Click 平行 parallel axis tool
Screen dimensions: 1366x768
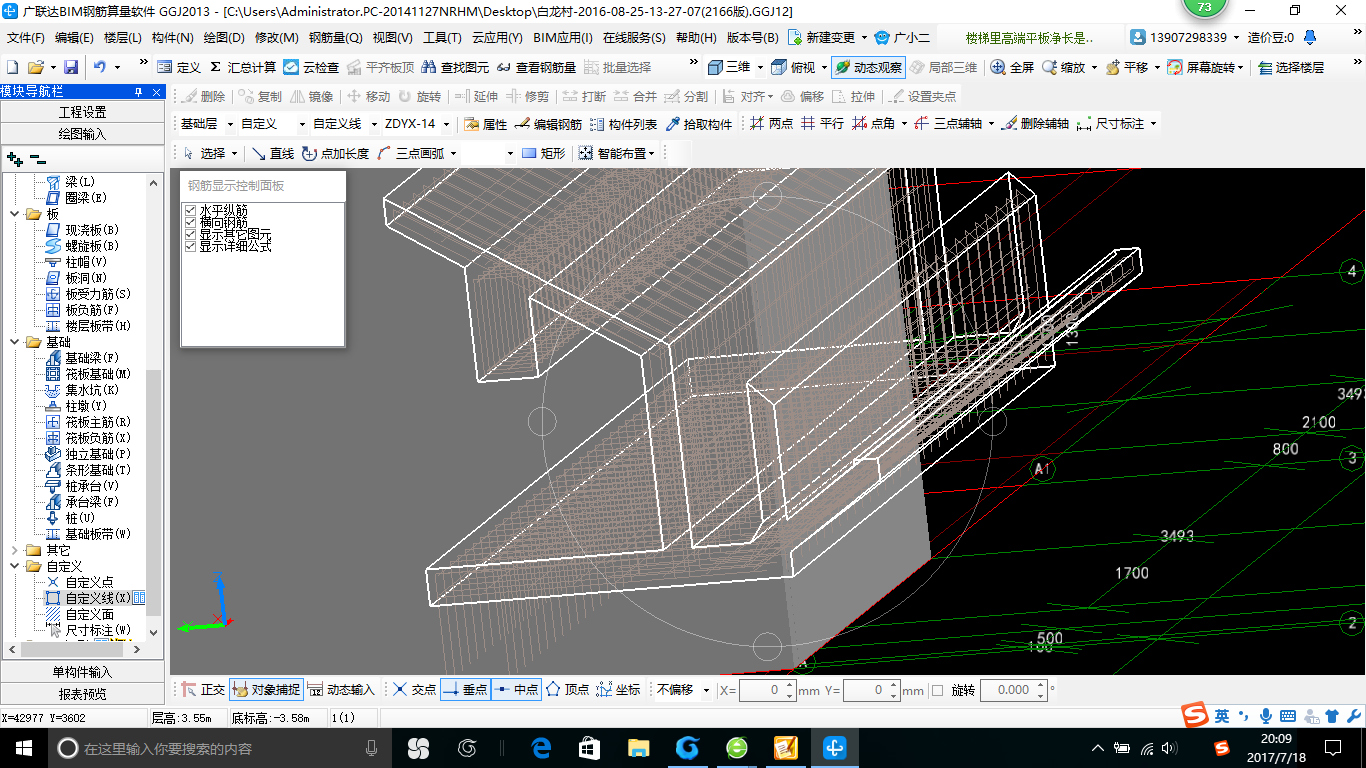(822, 124)
